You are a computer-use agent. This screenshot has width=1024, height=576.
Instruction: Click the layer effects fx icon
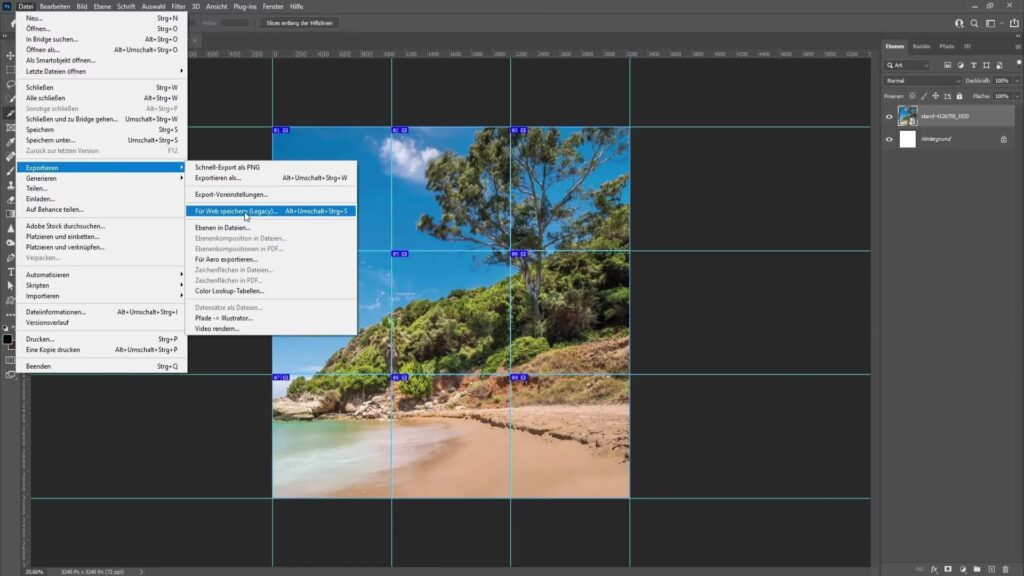[934, 569]
